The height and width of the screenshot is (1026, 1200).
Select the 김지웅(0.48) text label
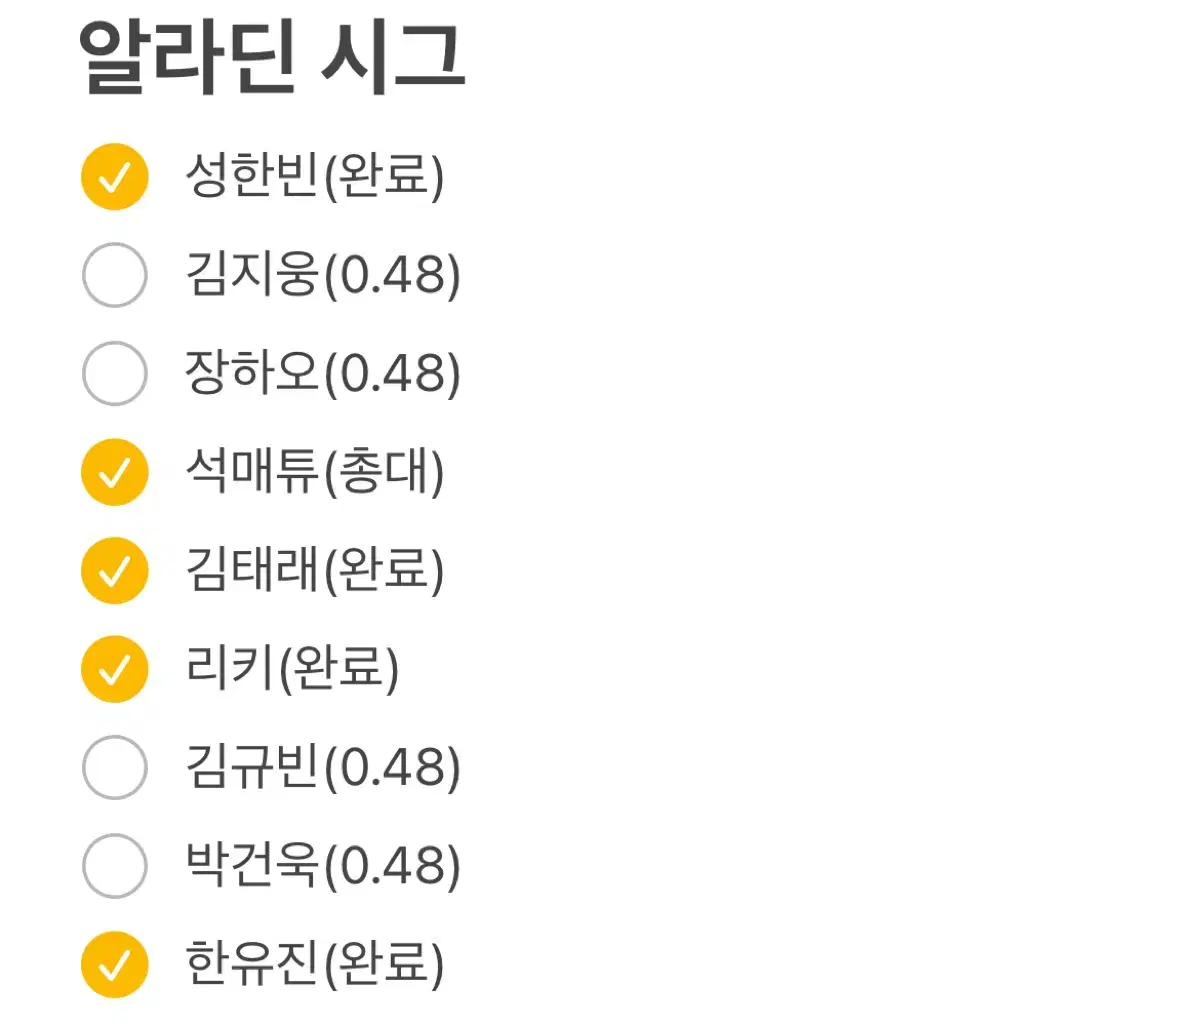(x=323, y=274)
